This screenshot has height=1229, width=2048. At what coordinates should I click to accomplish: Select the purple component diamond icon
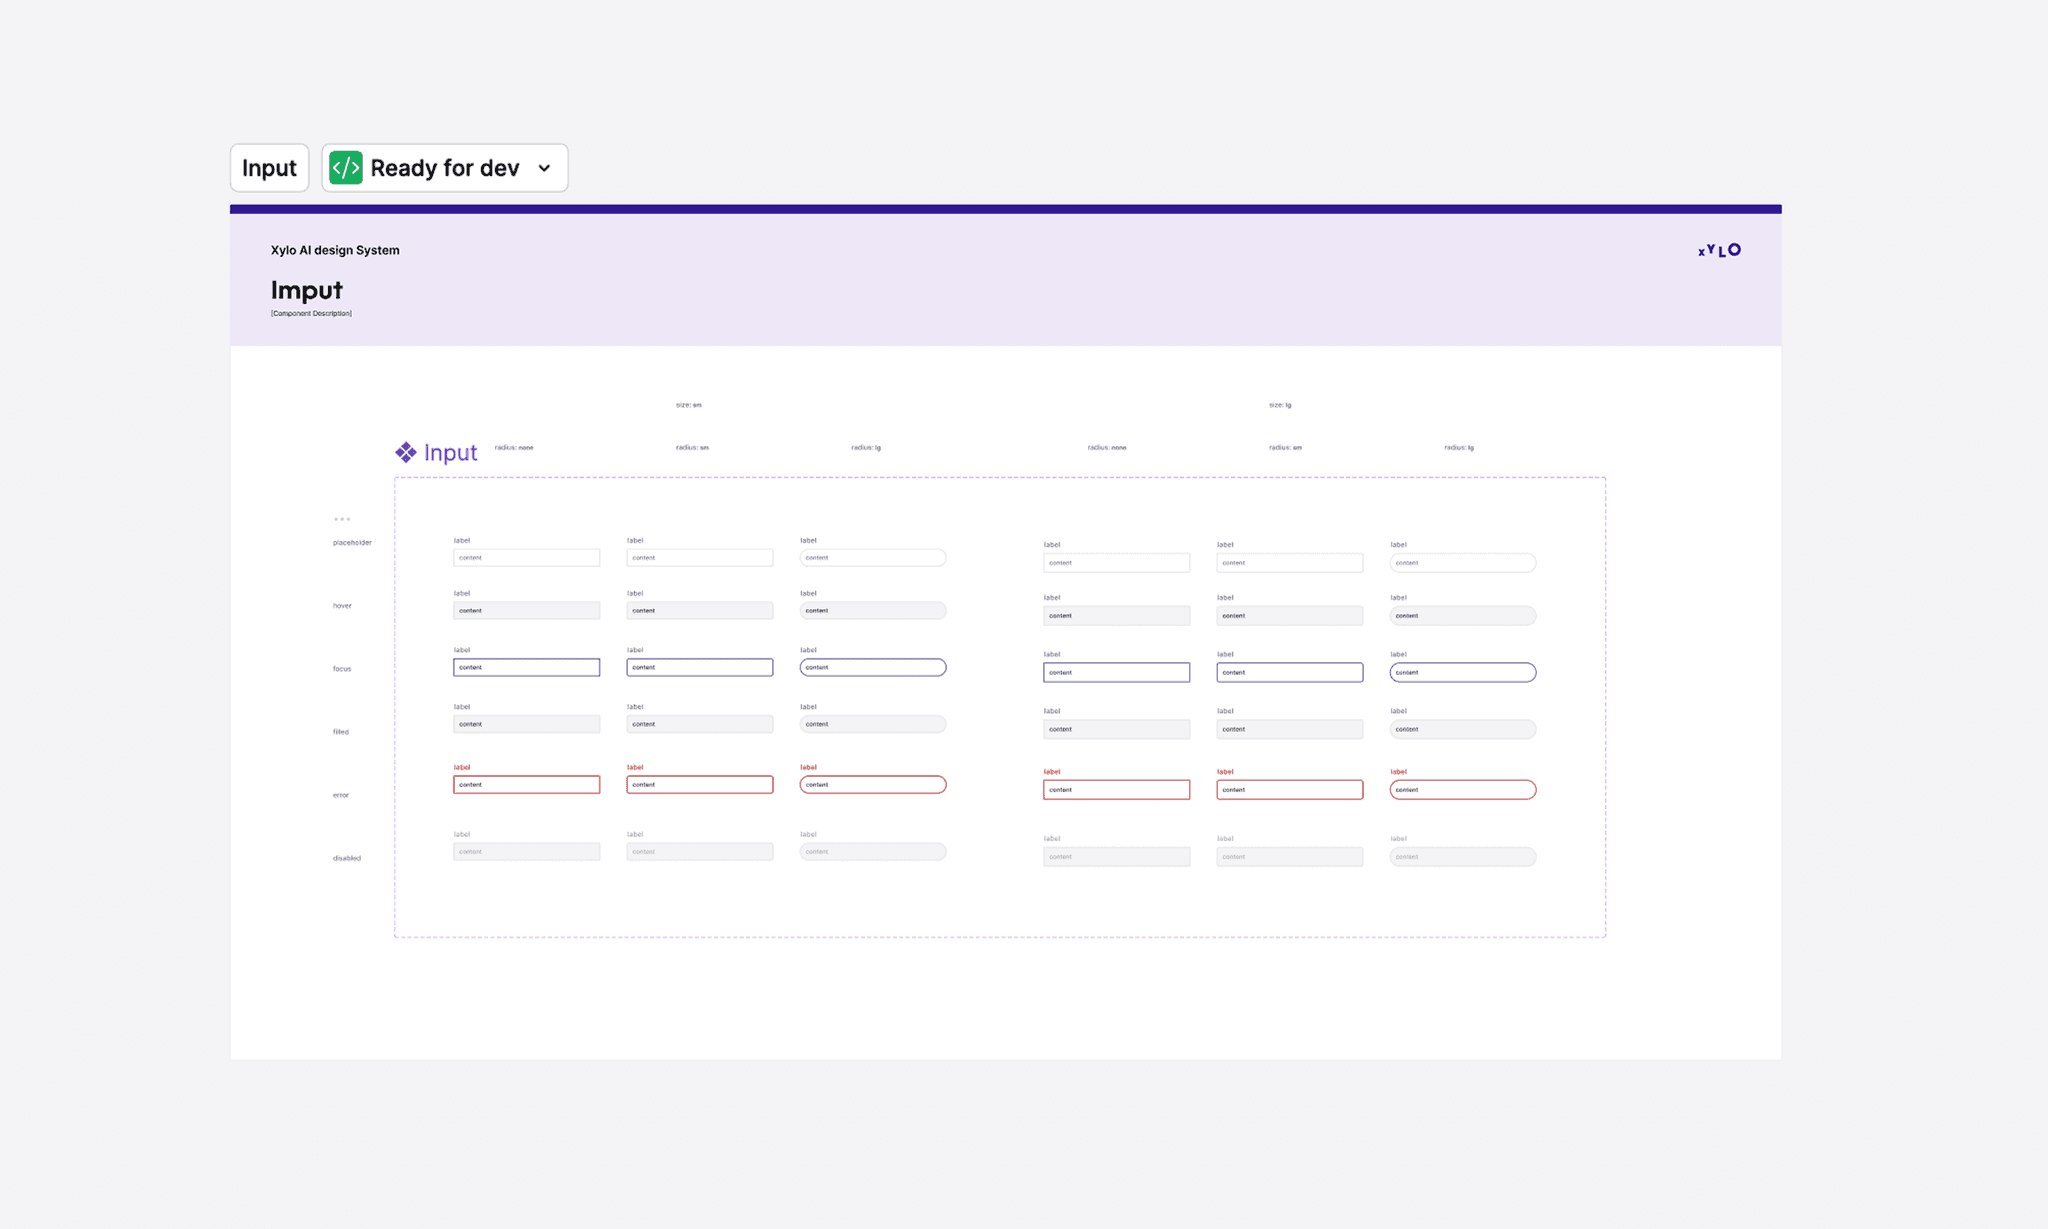[x=406, y=453]
